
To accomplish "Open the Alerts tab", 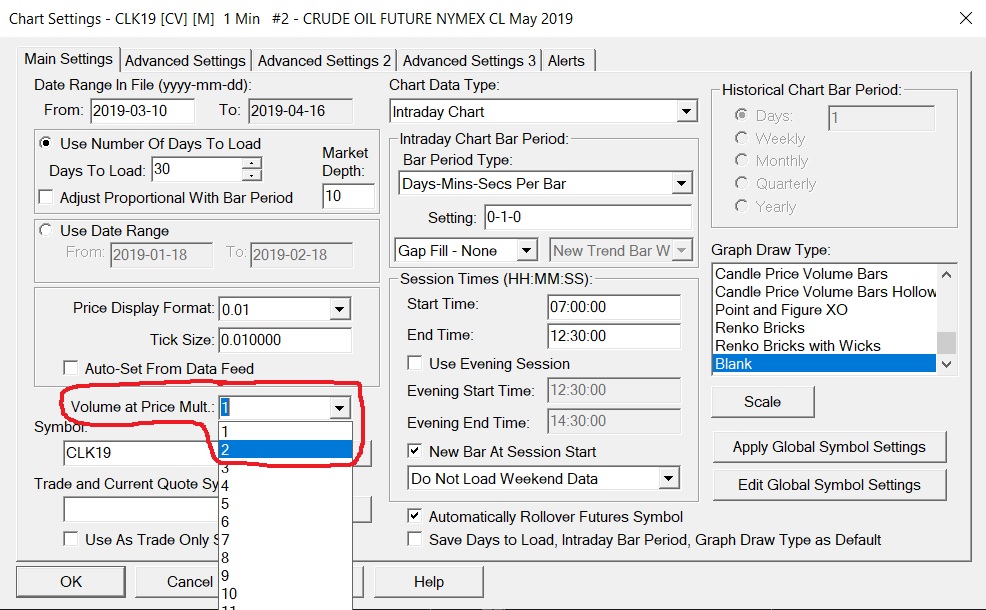I will tap(566, 61).
